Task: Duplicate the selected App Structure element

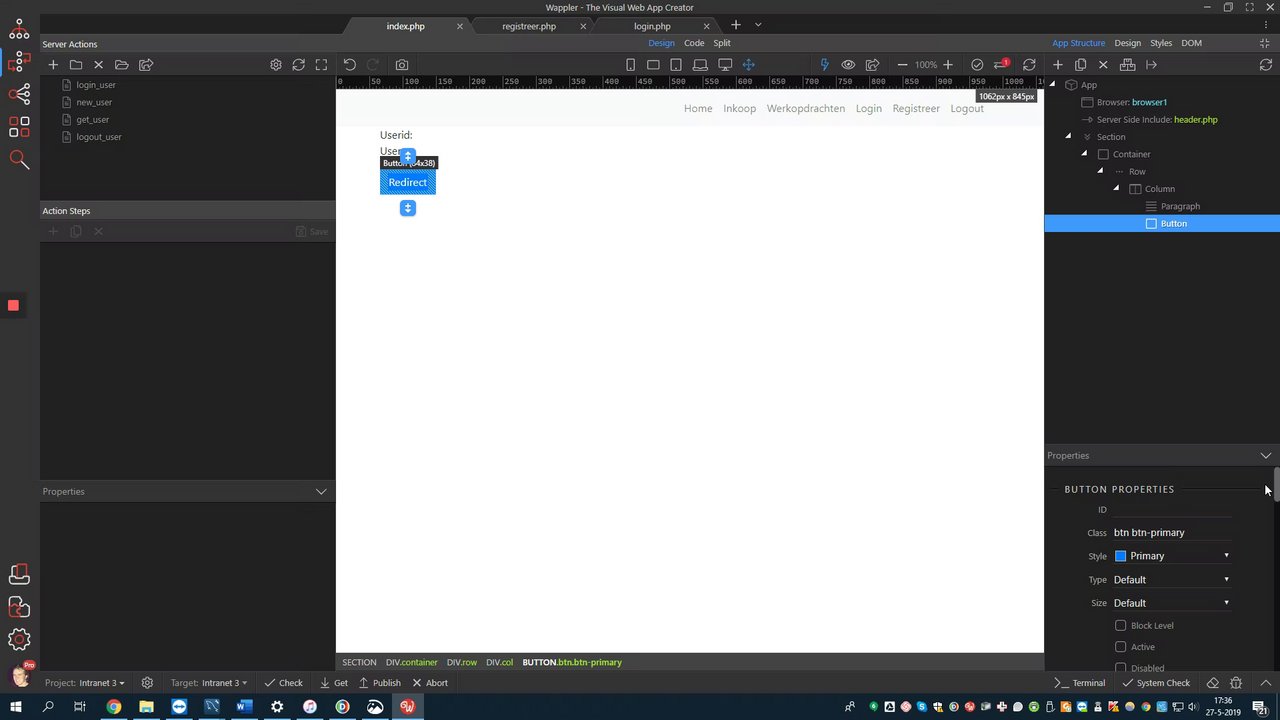Action: pos(1080,65)
